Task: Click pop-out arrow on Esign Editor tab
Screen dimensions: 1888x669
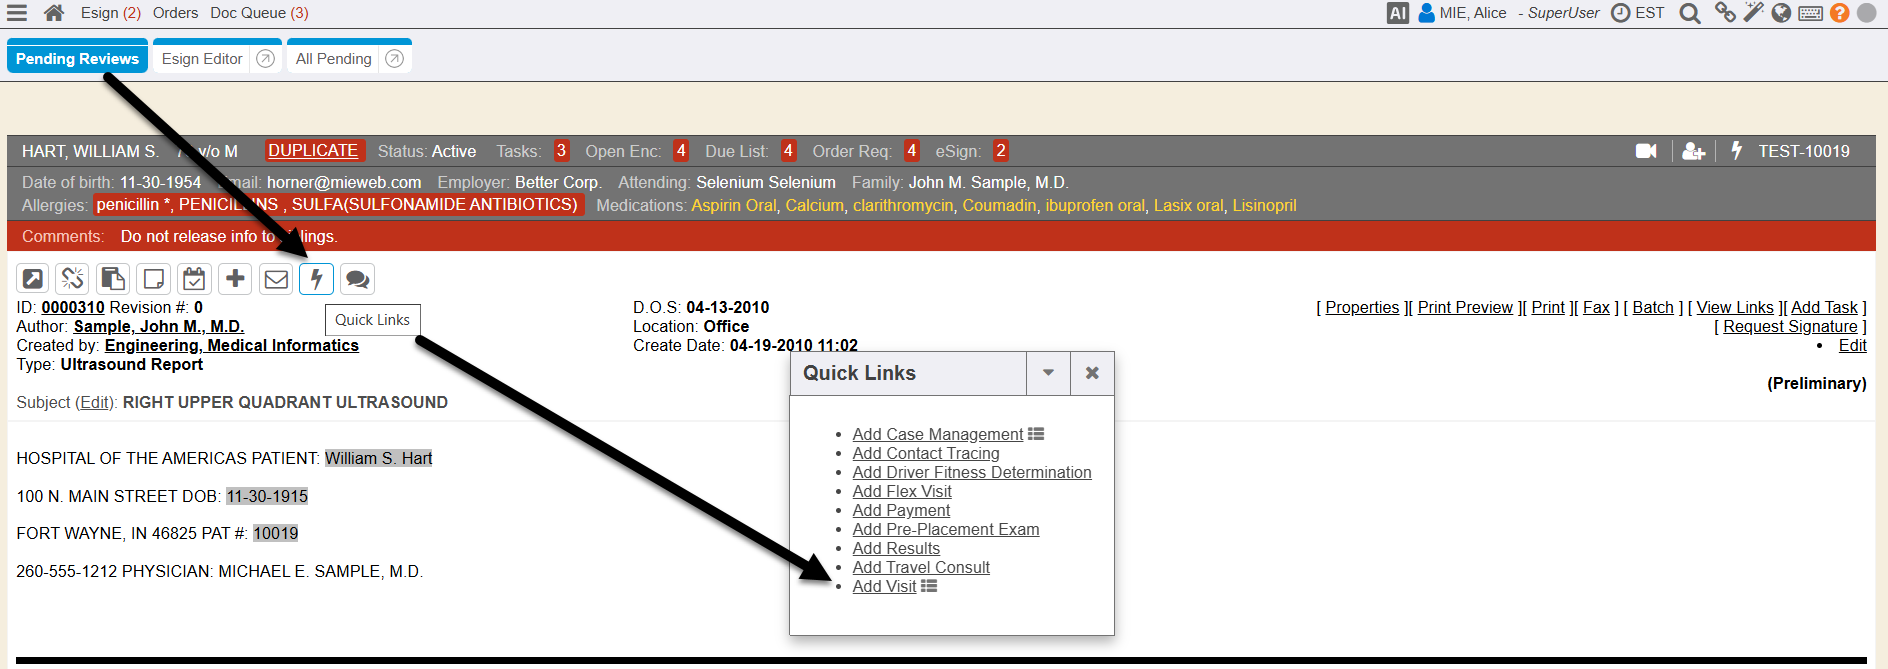Action: tap(265, 59)
